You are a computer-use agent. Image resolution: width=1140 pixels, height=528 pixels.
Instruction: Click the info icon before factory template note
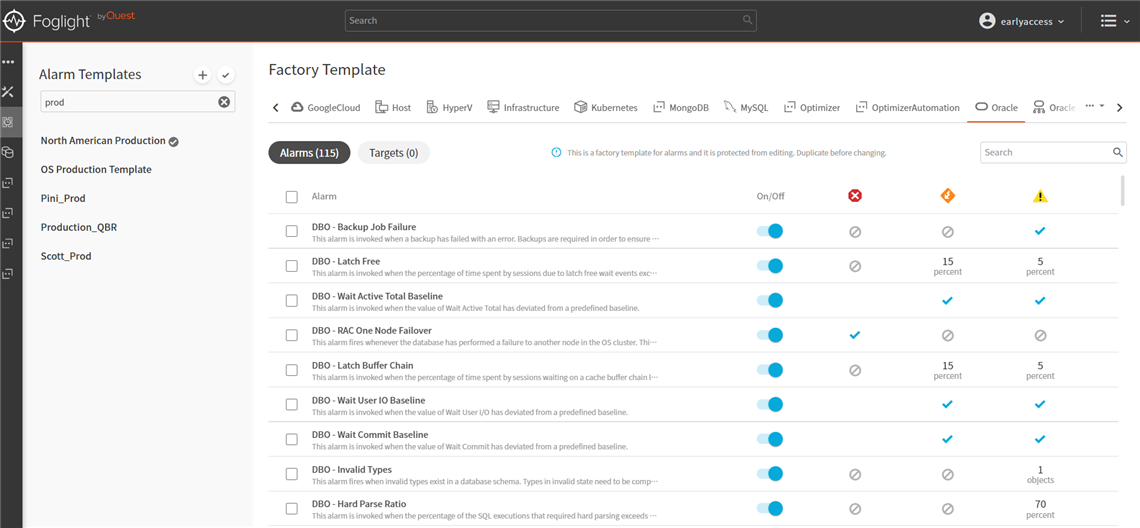(556, 153)
